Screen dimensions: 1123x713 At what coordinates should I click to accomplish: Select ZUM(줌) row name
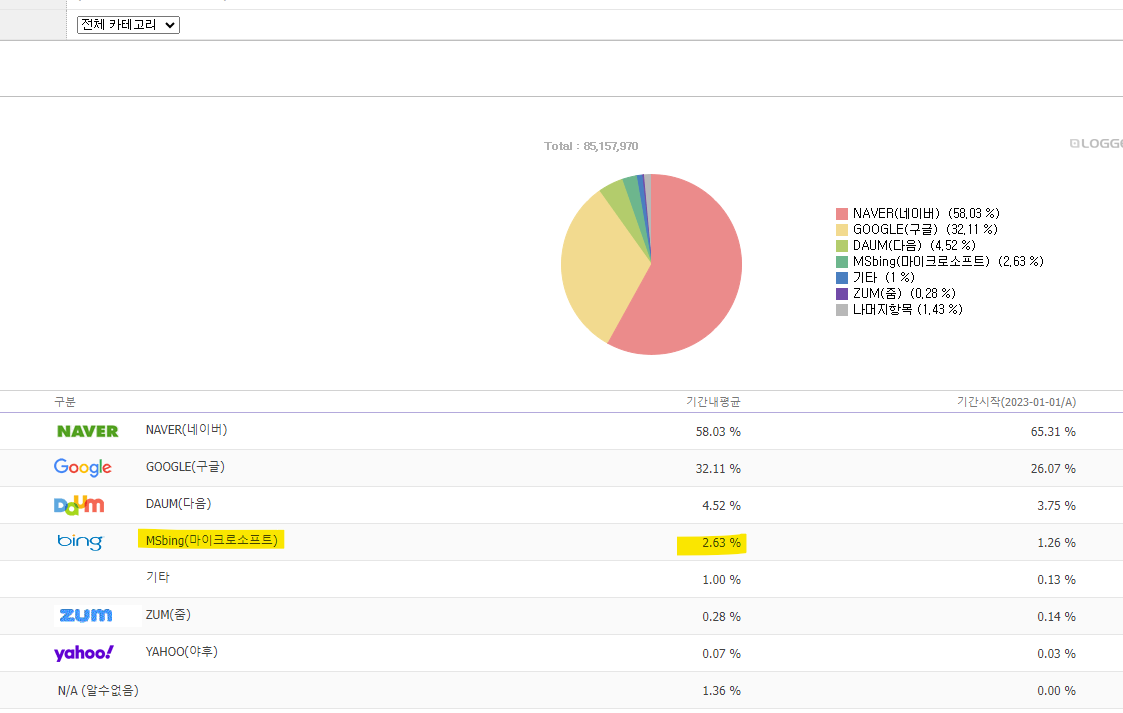coord(168,615)
